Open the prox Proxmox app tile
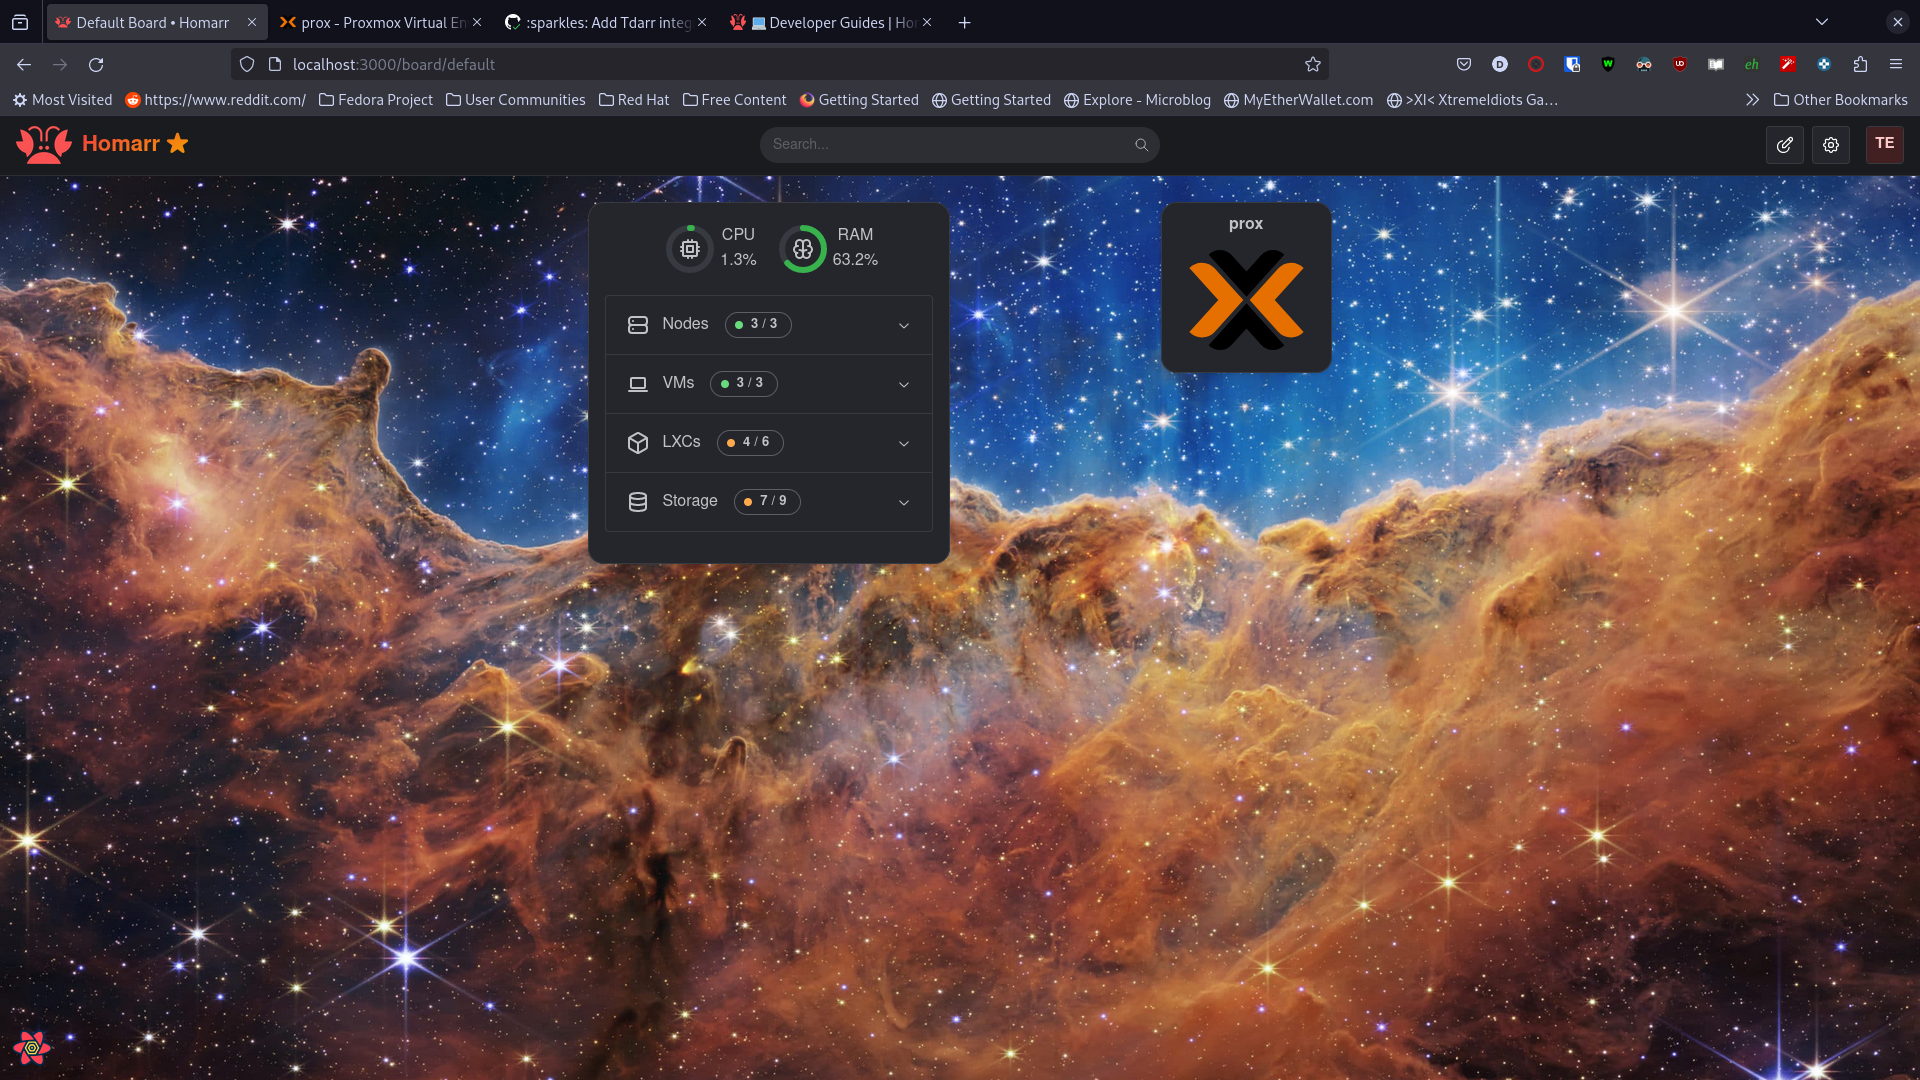Image resolution: width=1920 pixels, height=1080 pixels. (1246, 288)
